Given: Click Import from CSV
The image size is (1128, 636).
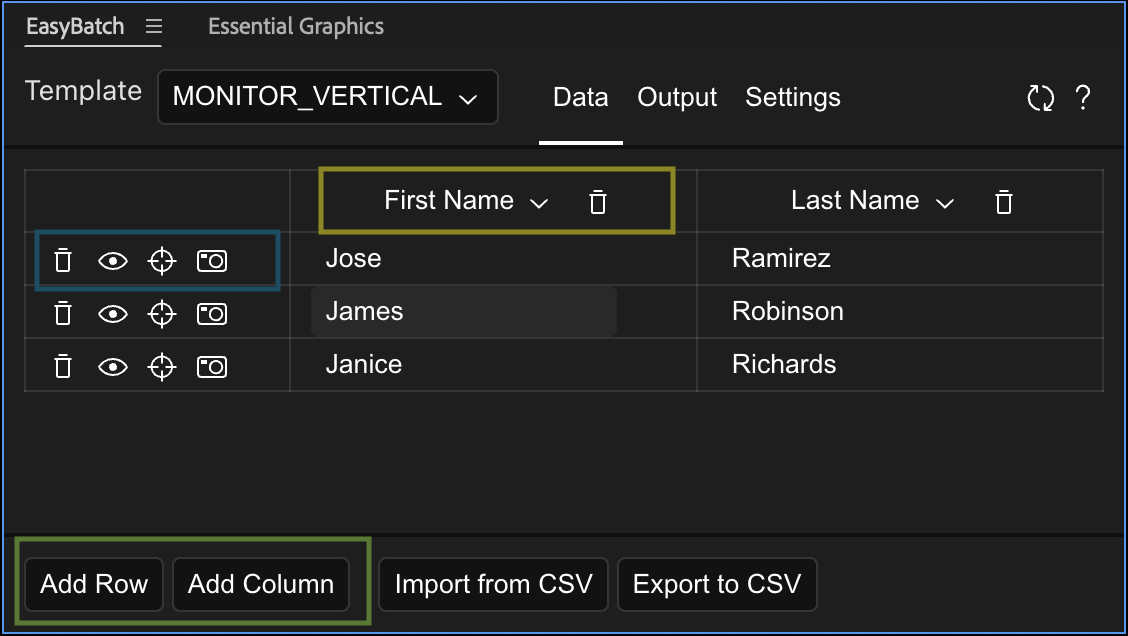Looking at the screenshot, I should pyautogui.click(x=494, y=584).
